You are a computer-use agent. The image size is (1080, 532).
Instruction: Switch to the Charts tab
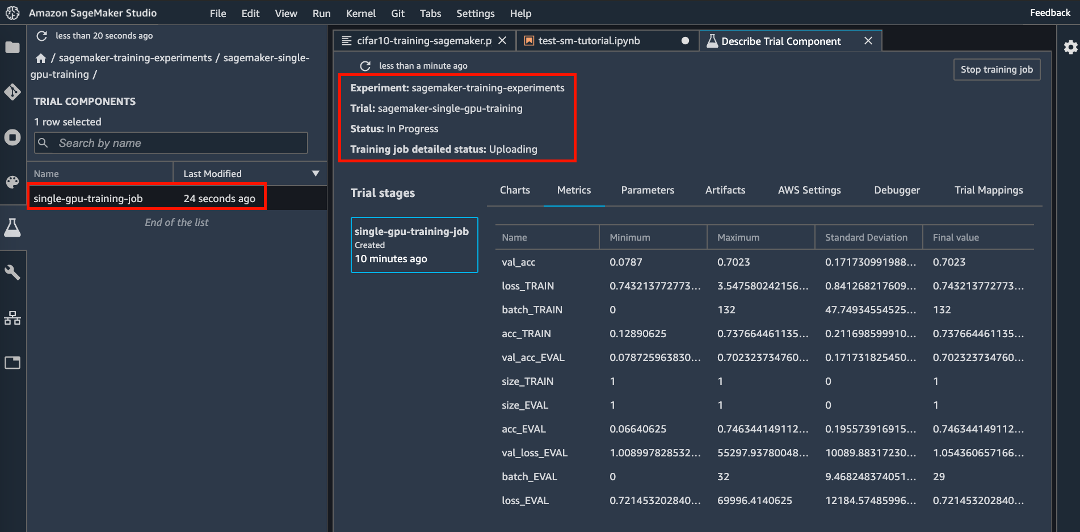tap(515, 190)
